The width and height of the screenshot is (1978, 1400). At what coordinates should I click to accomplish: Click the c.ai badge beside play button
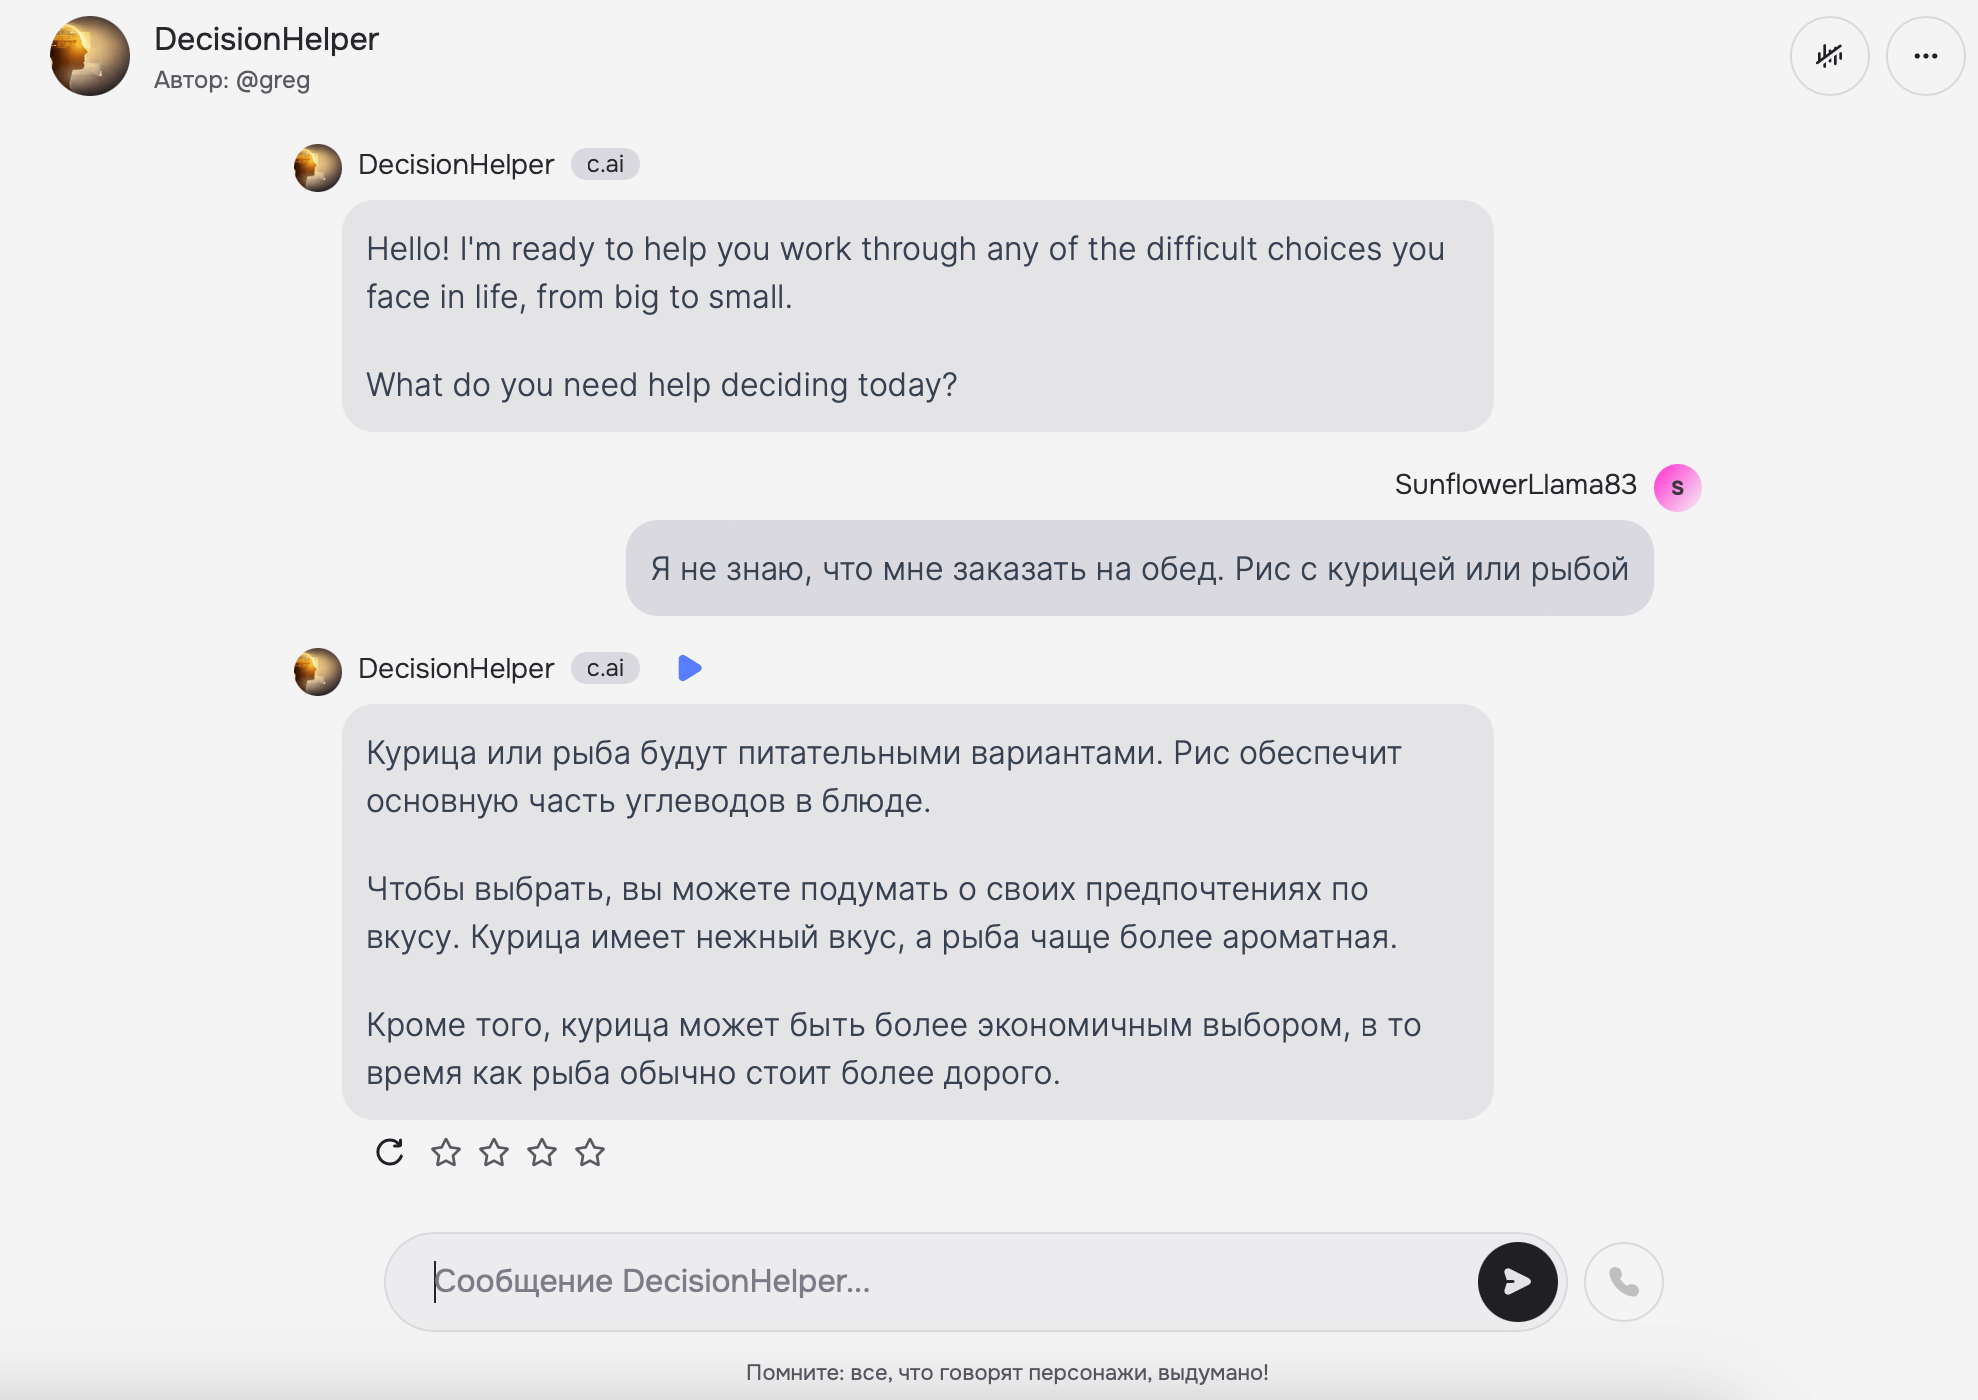click(605, 668)
